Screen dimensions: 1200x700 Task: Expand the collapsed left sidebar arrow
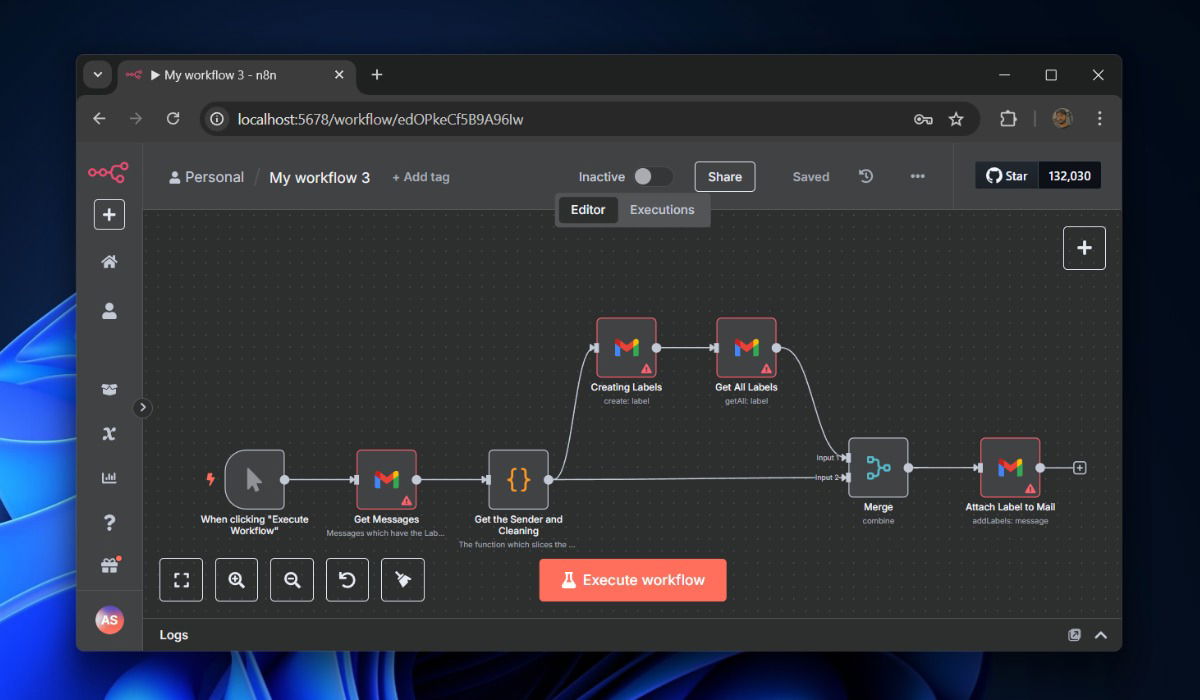pos(142,407)
